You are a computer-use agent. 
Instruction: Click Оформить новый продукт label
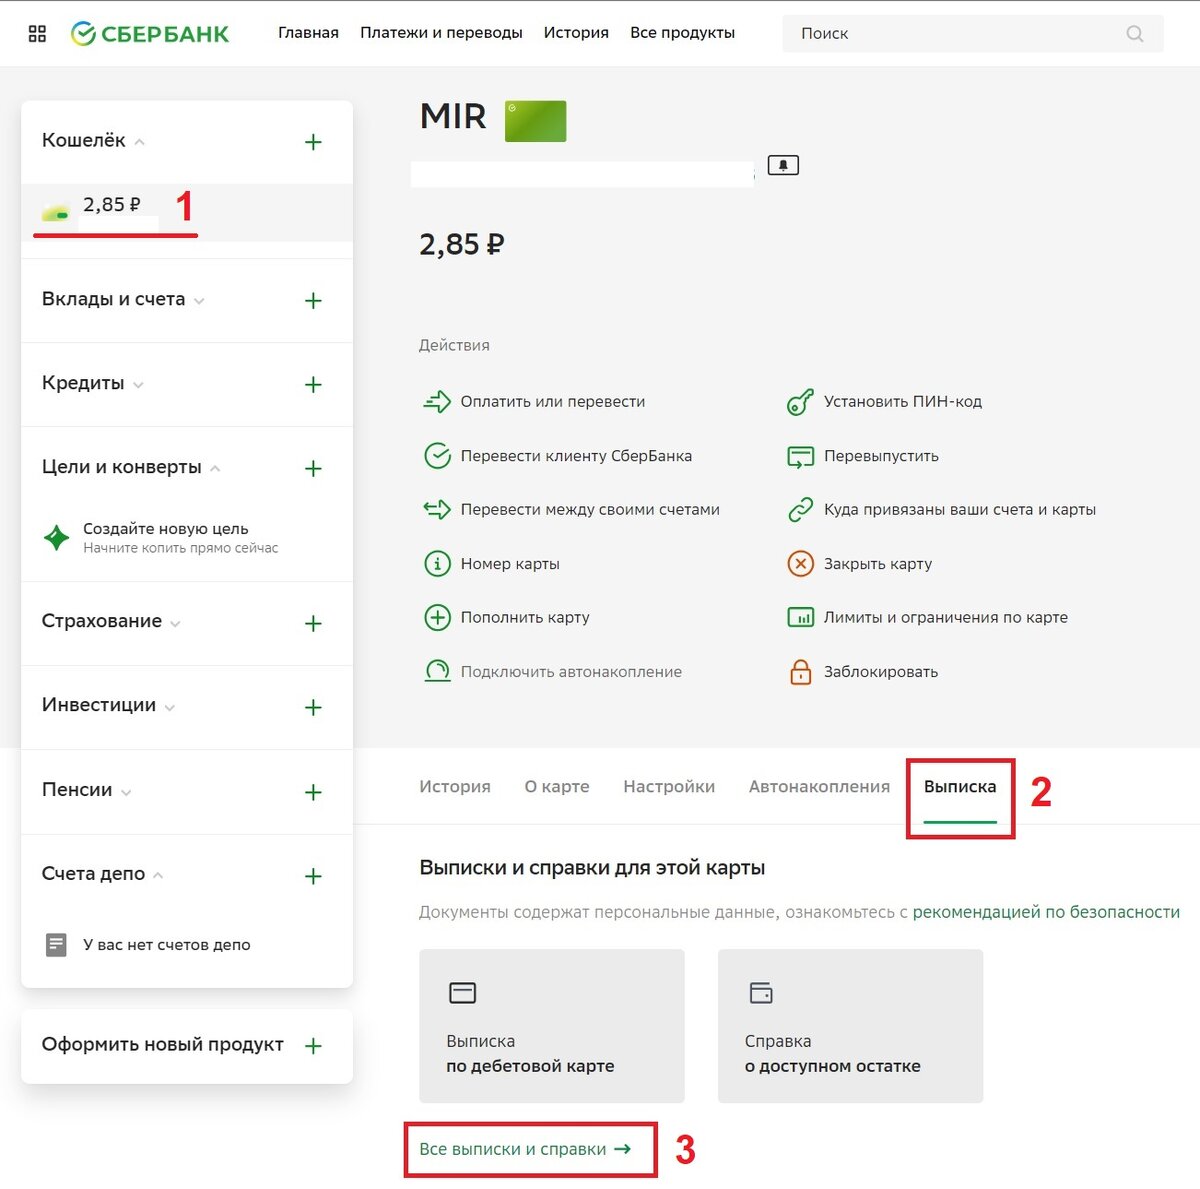click(163, 1045)
